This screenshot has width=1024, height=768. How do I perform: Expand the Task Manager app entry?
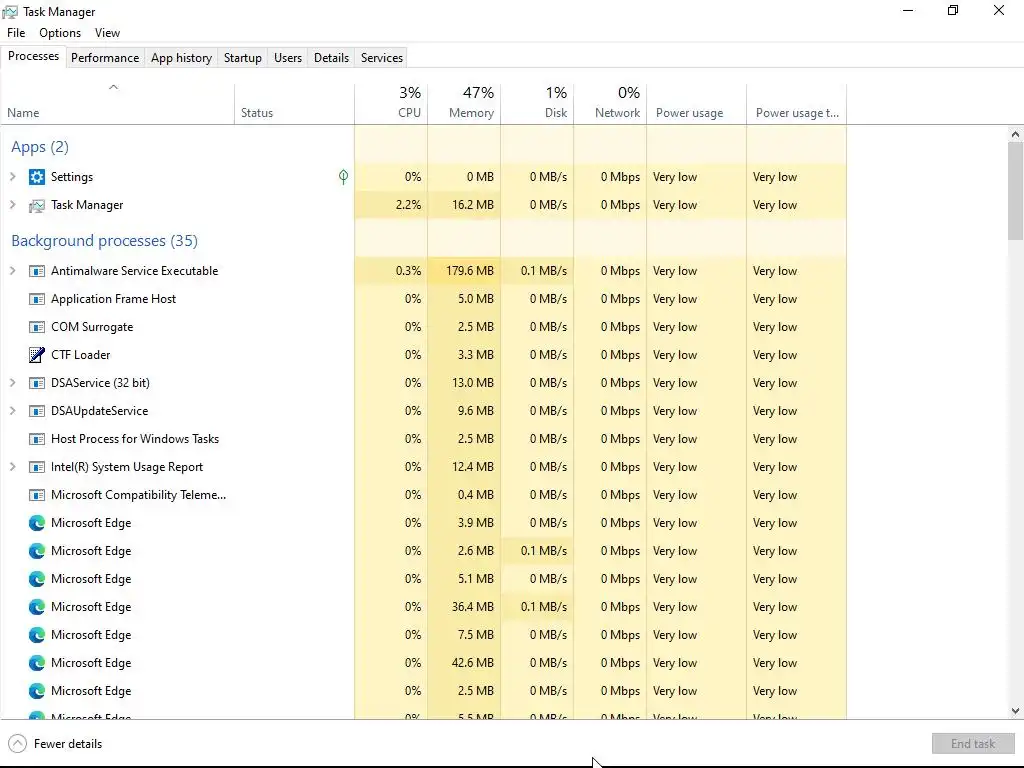12,205
